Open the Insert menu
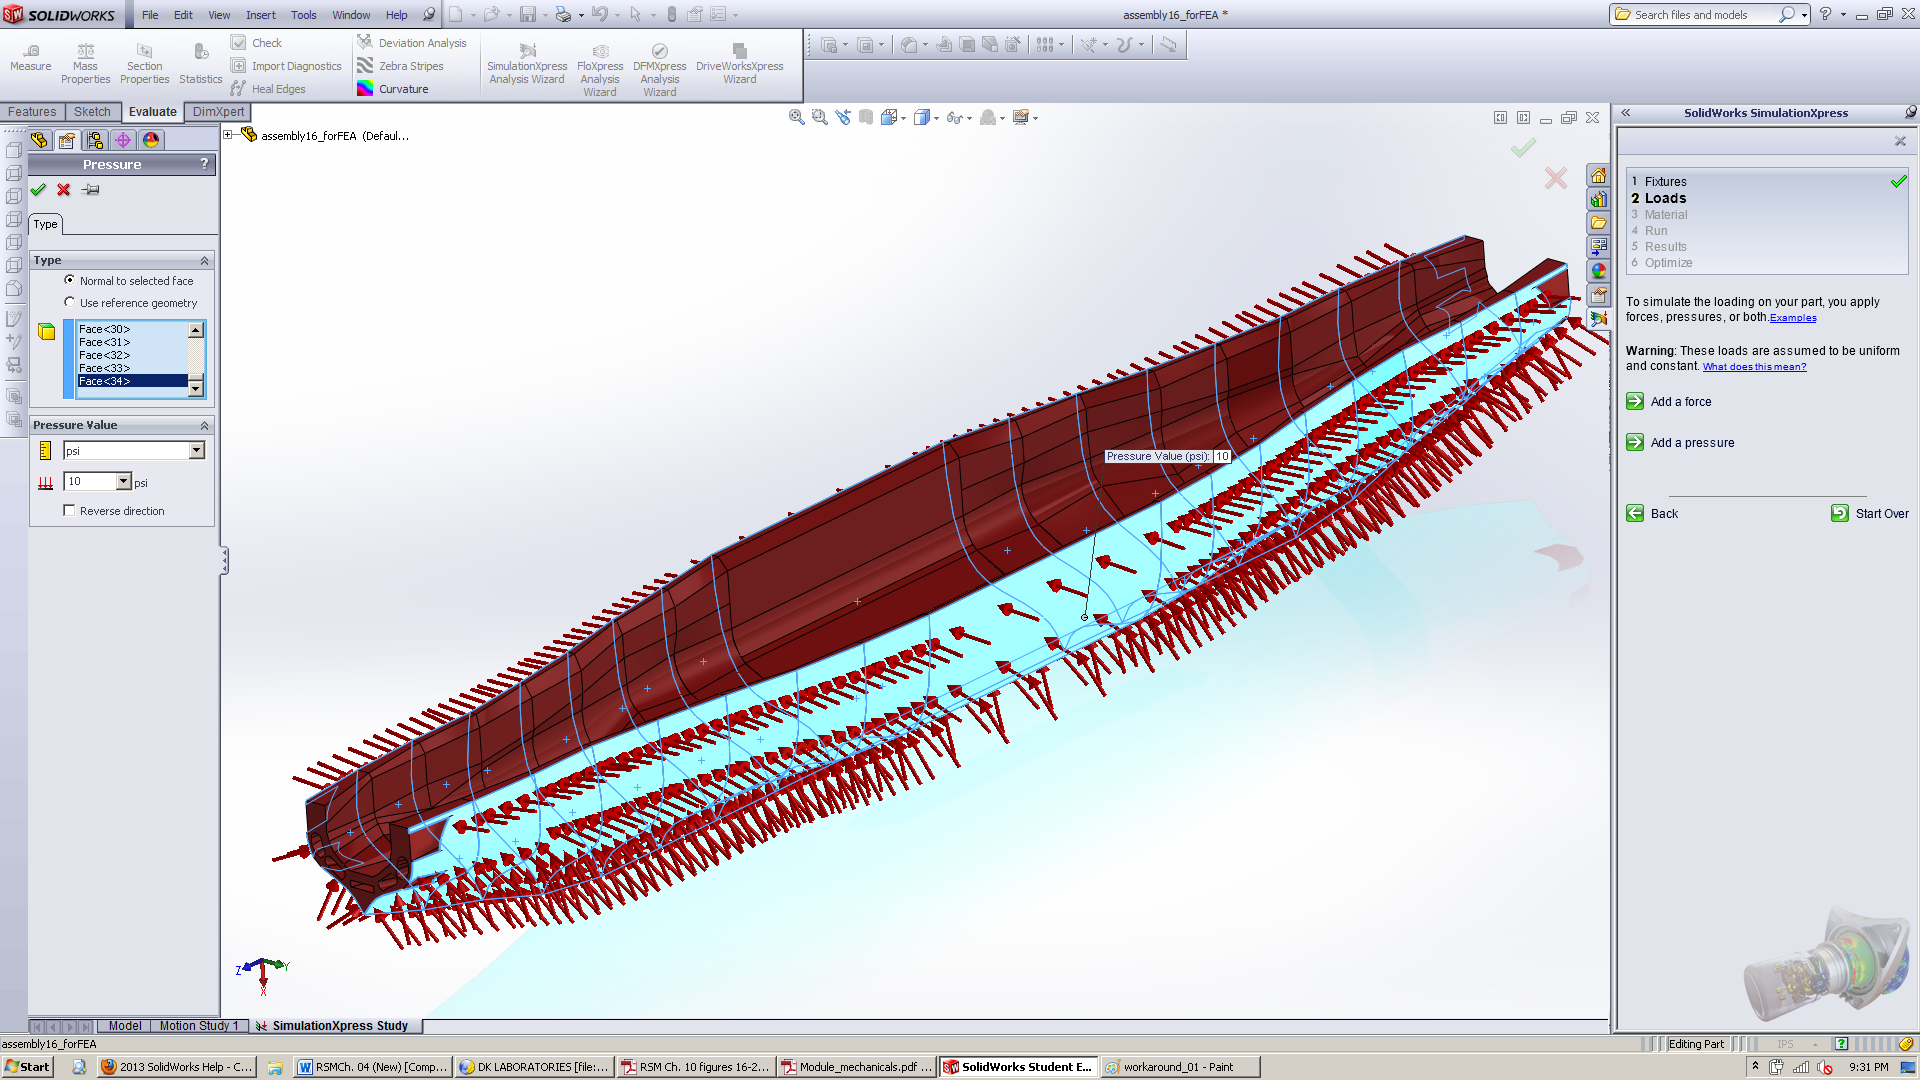This screenshot has width=1920, height=1080. pos(261,15)
